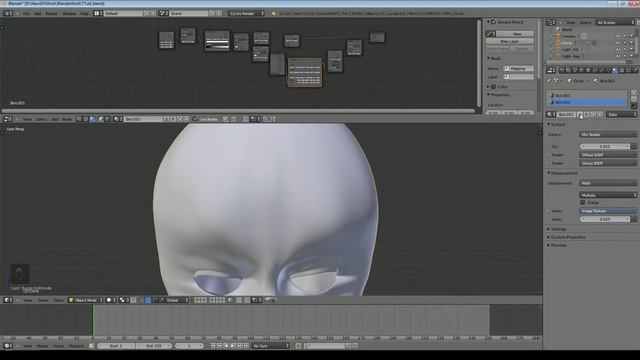Screen dimensions: 640x360
Task: Click the info header editor type icon
Action: tap(8, 13)
